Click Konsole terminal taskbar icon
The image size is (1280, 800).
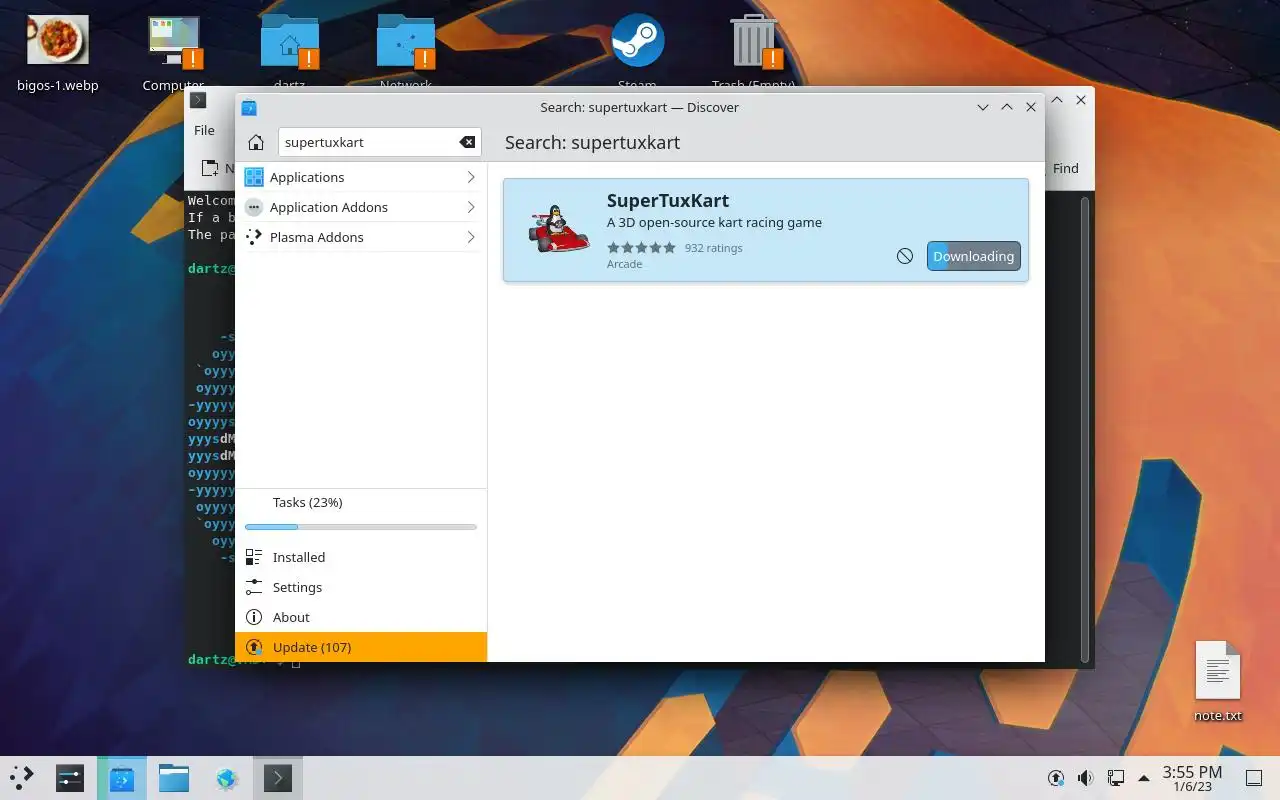(x=278, y=777)
